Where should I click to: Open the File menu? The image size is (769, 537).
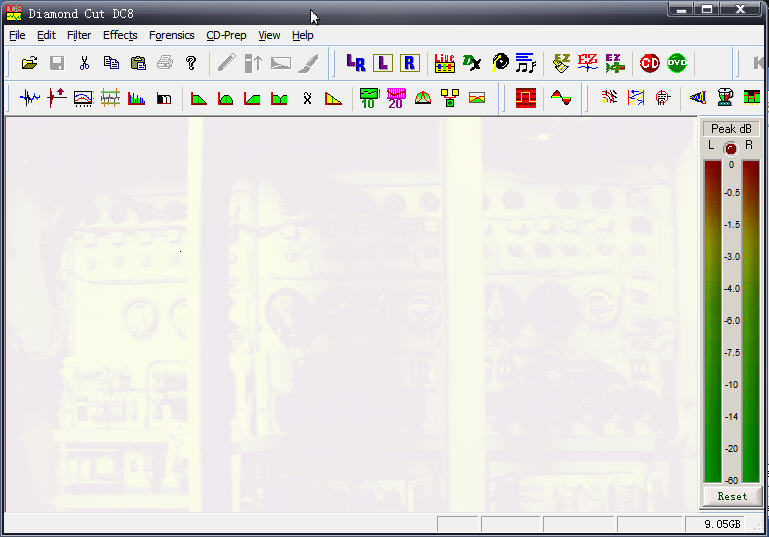tap(17, 35)
